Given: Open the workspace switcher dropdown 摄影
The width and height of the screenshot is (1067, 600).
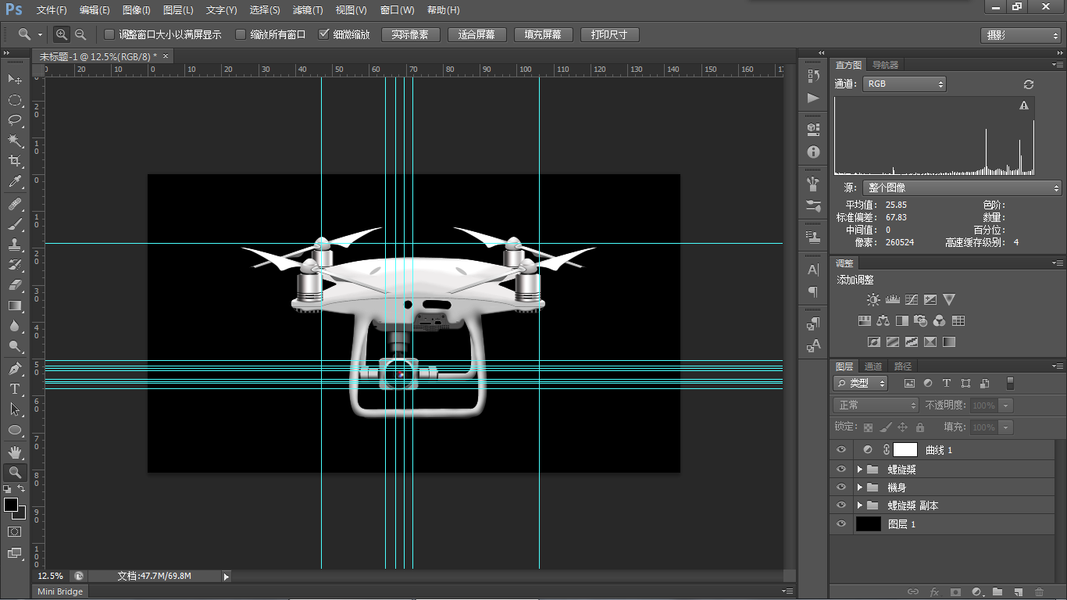Looking at the screenshot, I should pyautogui.click(x=1021, y=35).
